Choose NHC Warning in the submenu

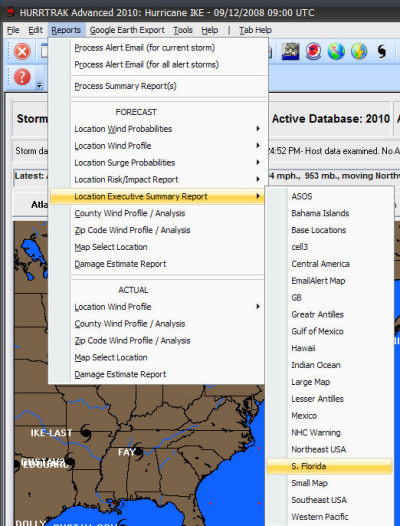tap(330, 433)
